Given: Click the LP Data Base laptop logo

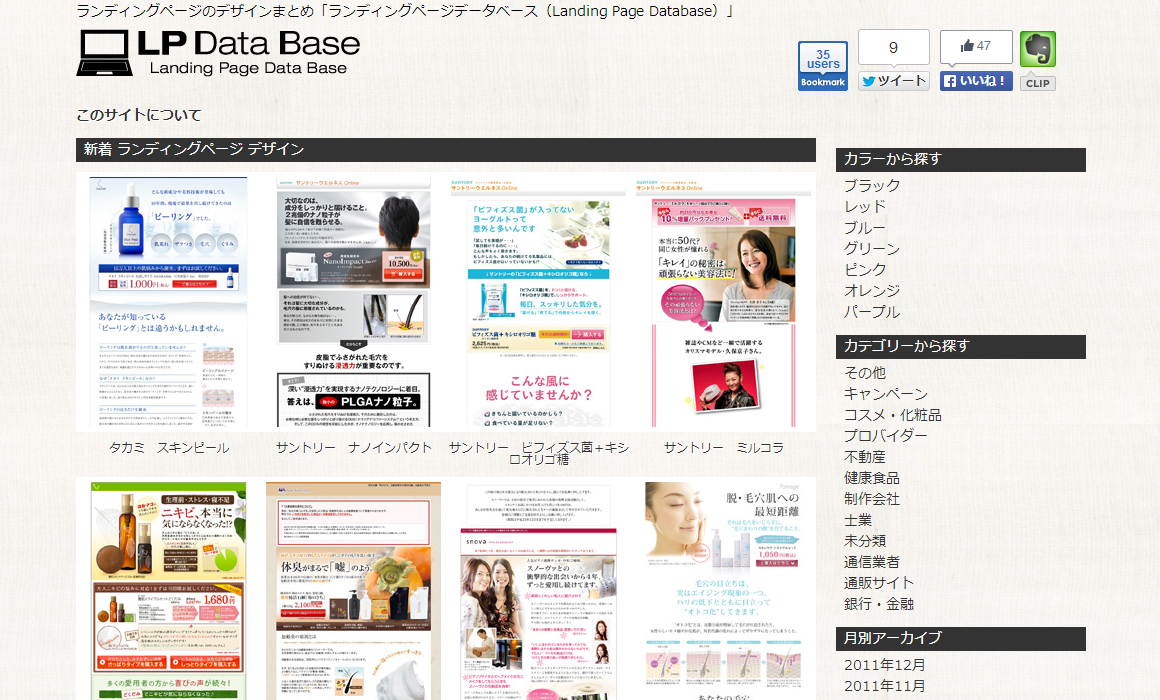Looking at the screenshot, I should tap(218, 53).
